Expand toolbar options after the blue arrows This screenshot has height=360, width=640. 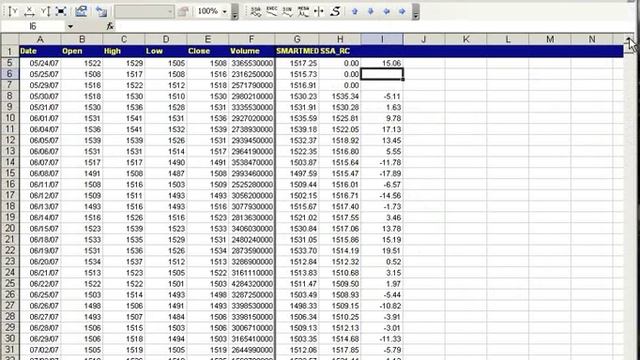click(x=416, y=12)
